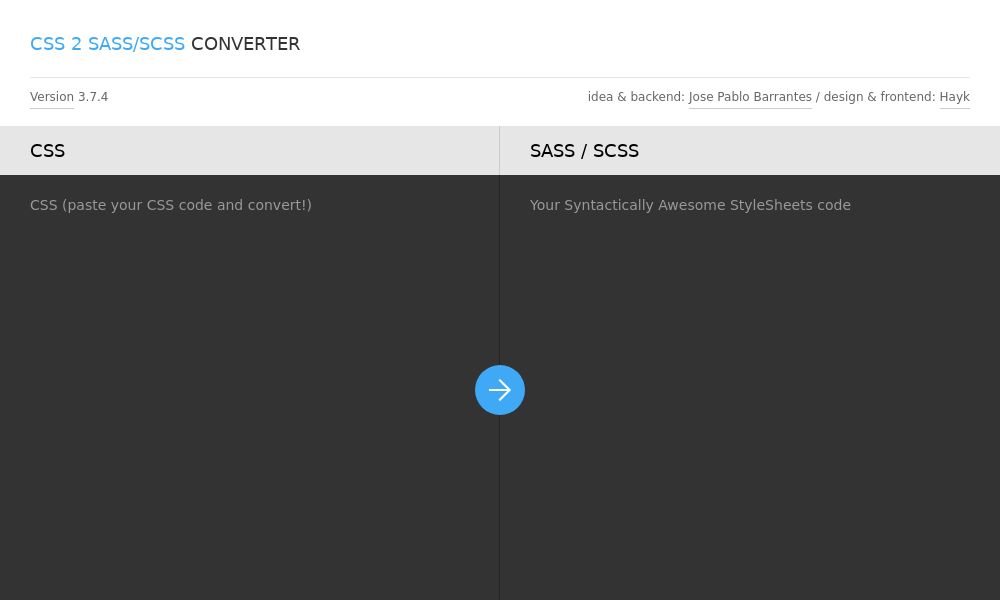Click the 3.7.4 version number
Screen dimensions: 1000x600
[93, 97]
